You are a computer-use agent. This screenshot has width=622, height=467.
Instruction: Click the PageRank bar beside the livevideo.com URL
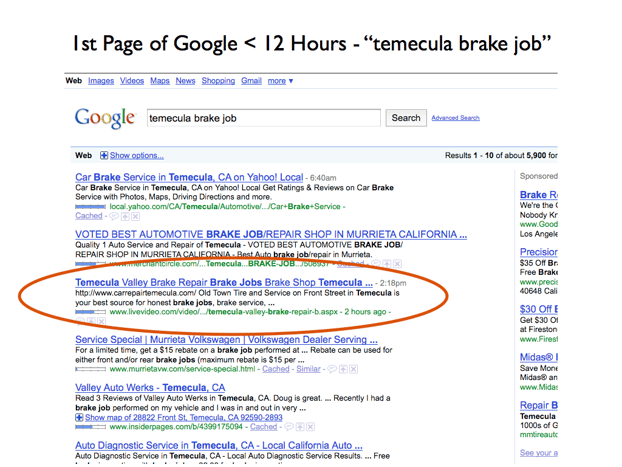(90, 312)
